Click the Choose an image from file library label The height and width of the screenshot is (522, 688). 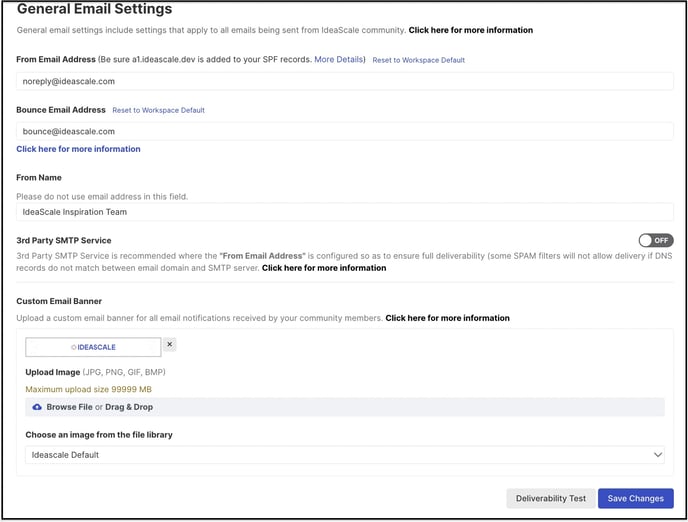point(99,435)
